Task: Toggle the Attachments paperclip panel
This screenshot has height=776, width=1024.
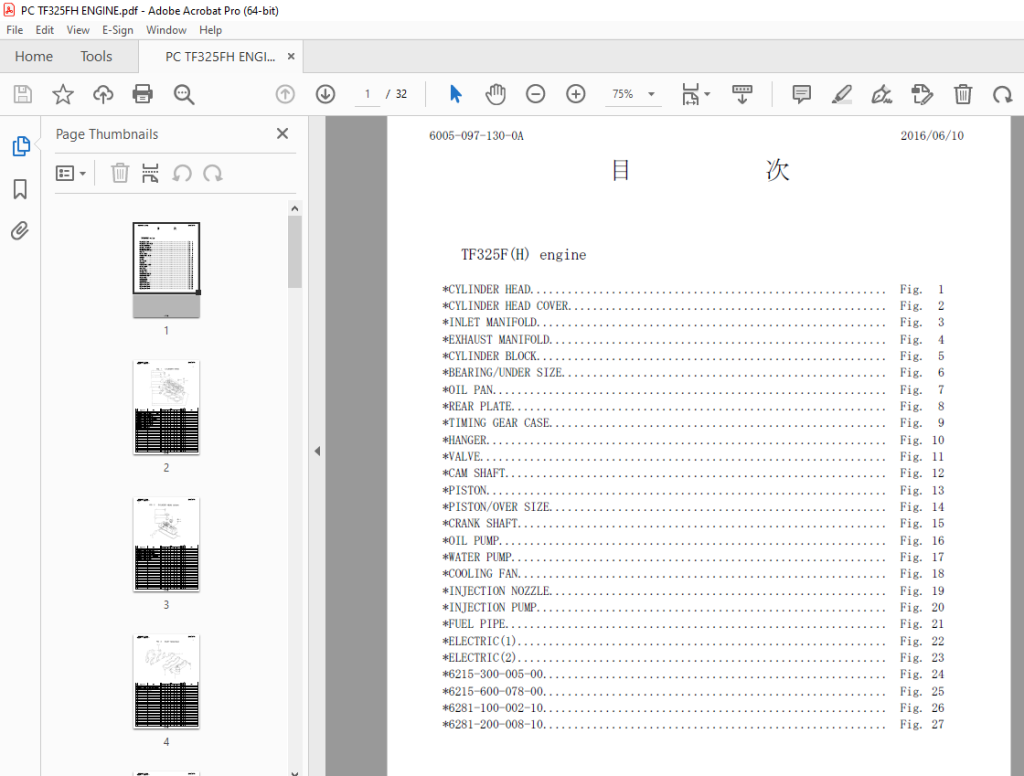Action: 20,231
